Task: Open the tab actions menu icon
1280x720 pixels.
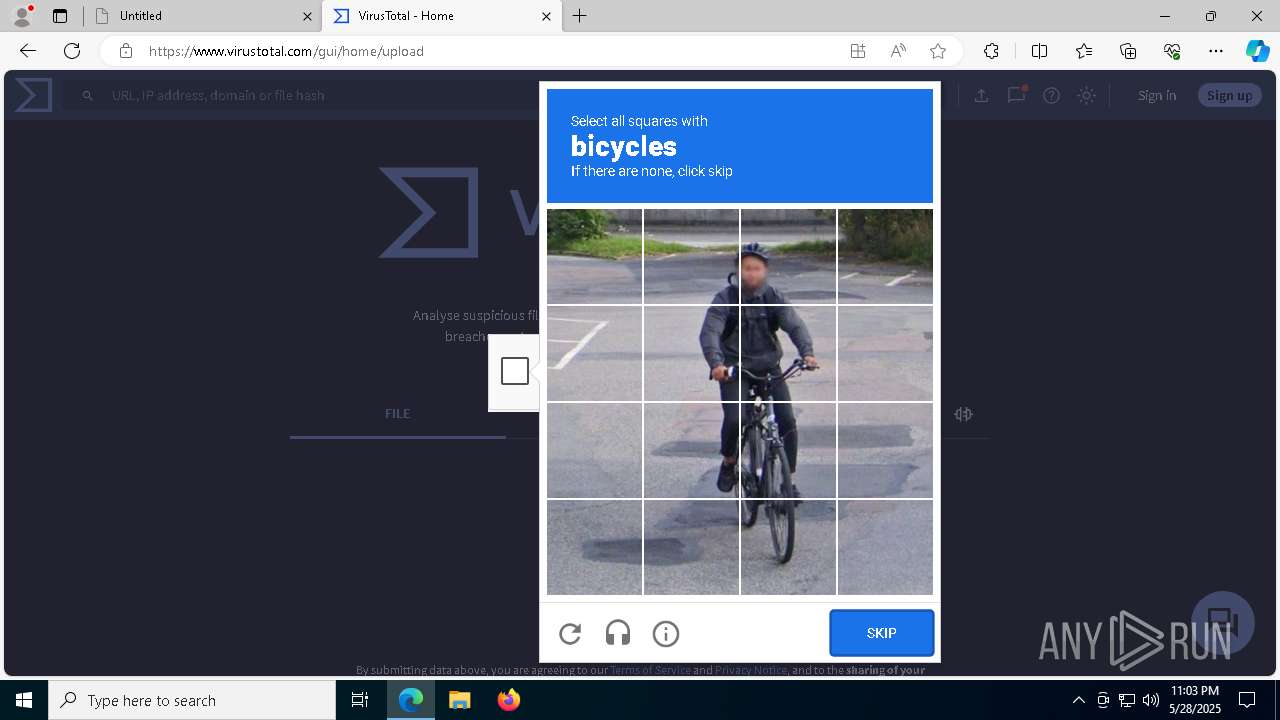Action: [60, 16]
